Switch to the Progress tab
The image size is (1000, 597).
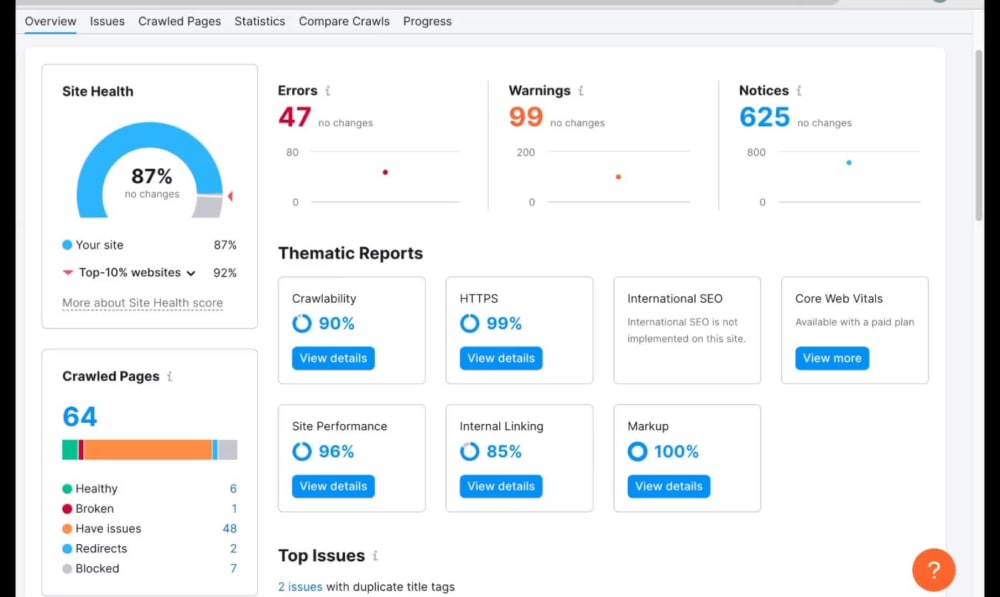pos(427,21)
